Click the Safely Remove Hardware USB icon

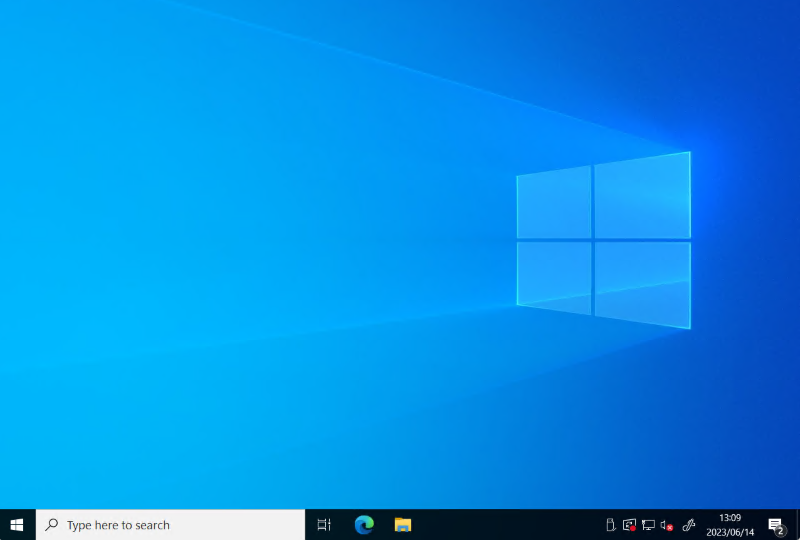tap(610, 525)
